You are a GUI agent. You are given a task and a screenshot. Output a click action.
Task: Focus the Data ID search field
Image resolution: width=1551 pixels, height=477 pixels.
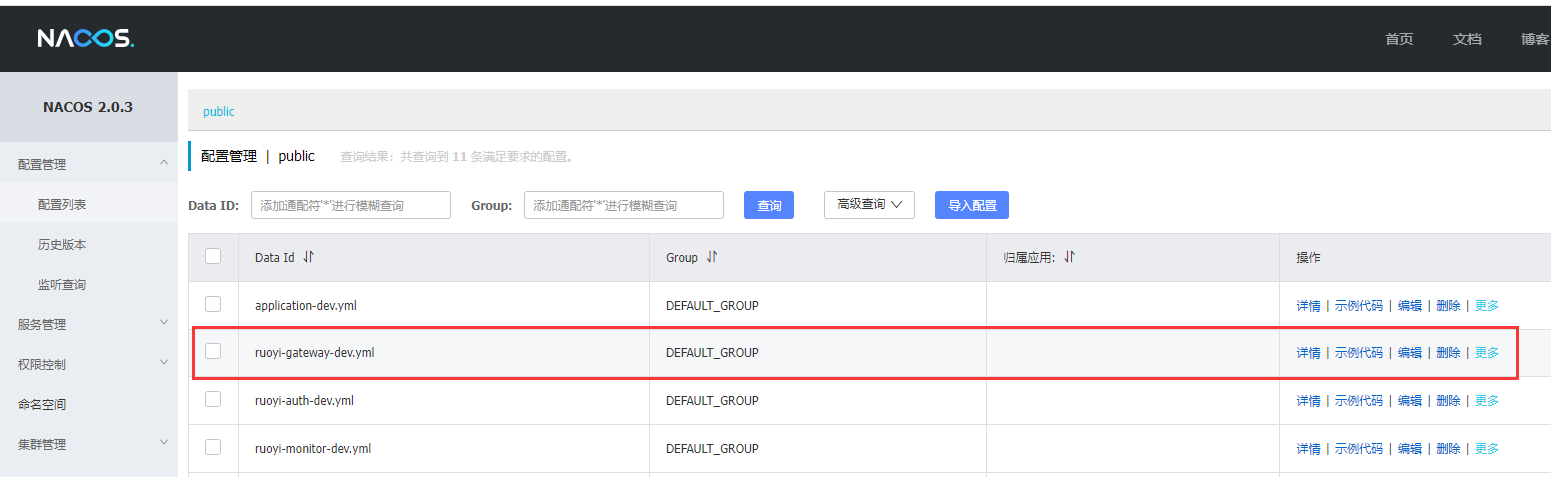click(x=351, y=205)
